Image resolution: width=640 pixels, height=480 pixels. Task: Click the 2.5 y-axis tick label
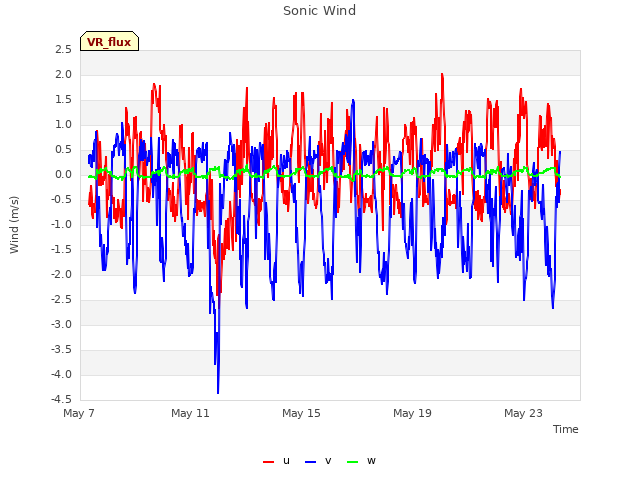coord(64,50)
